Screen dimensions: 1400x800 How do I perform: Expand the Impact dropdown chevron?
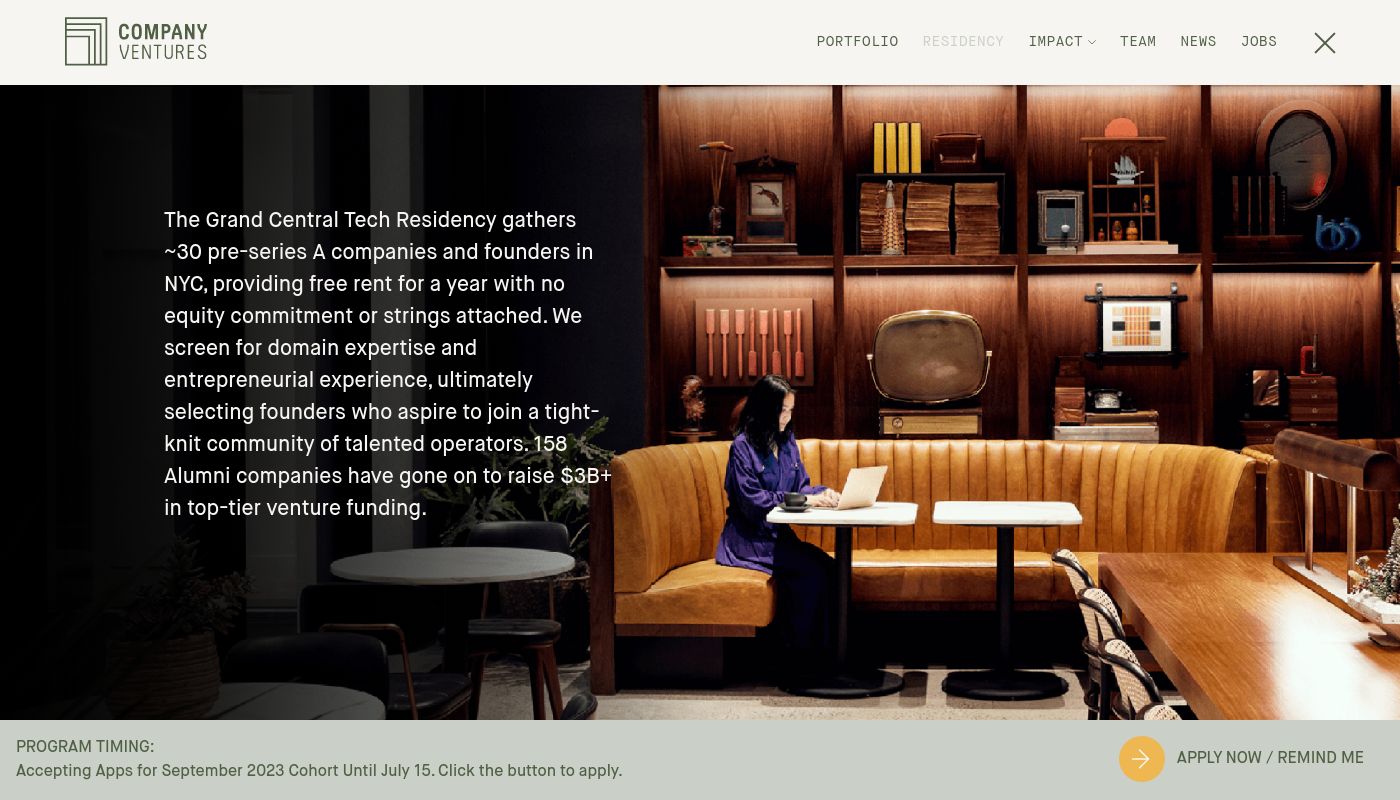pyautogui.click(x=1092, y=42)
